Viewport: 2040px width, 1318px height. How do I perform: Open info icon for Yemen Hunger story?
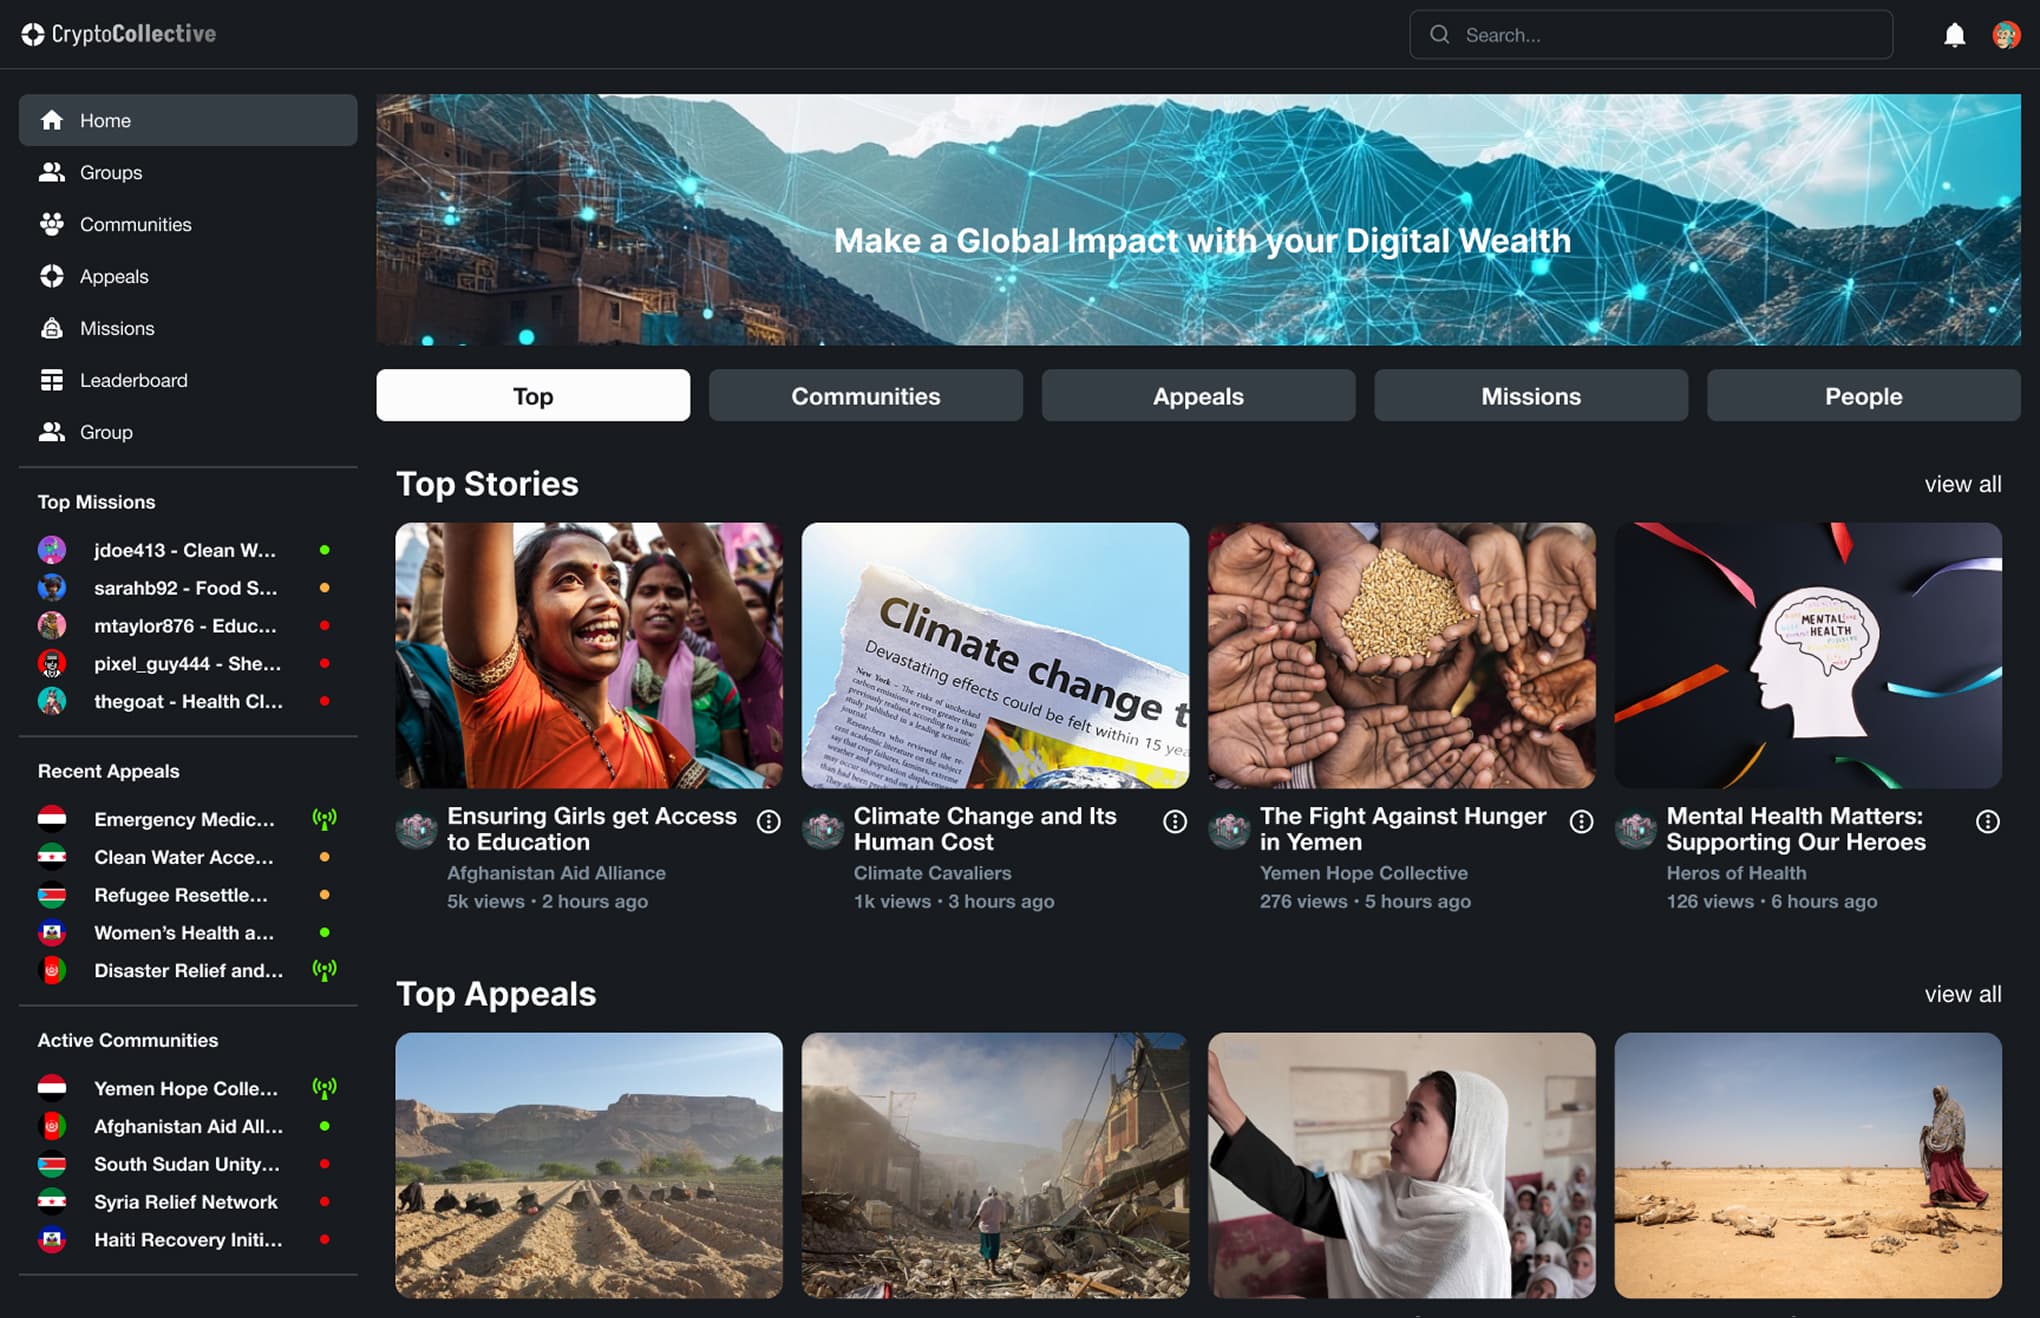click(x=1581, y=821)
